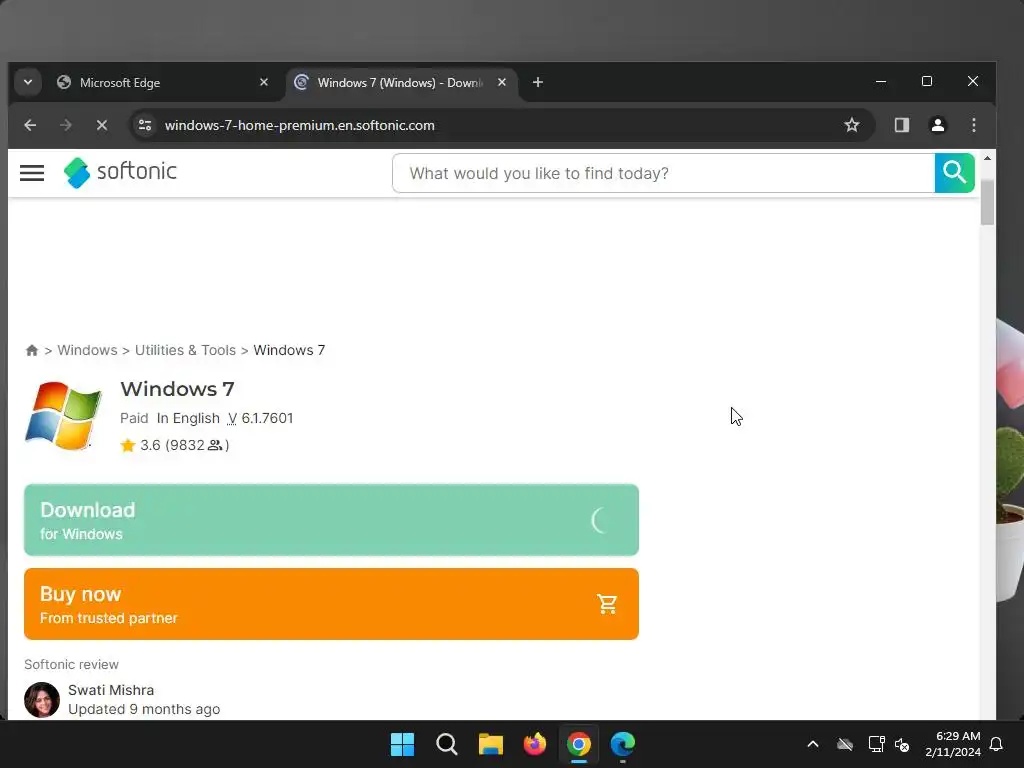
Task: Open the Chrome side panel
Action: pyautogui.click(x=902, y=125)
